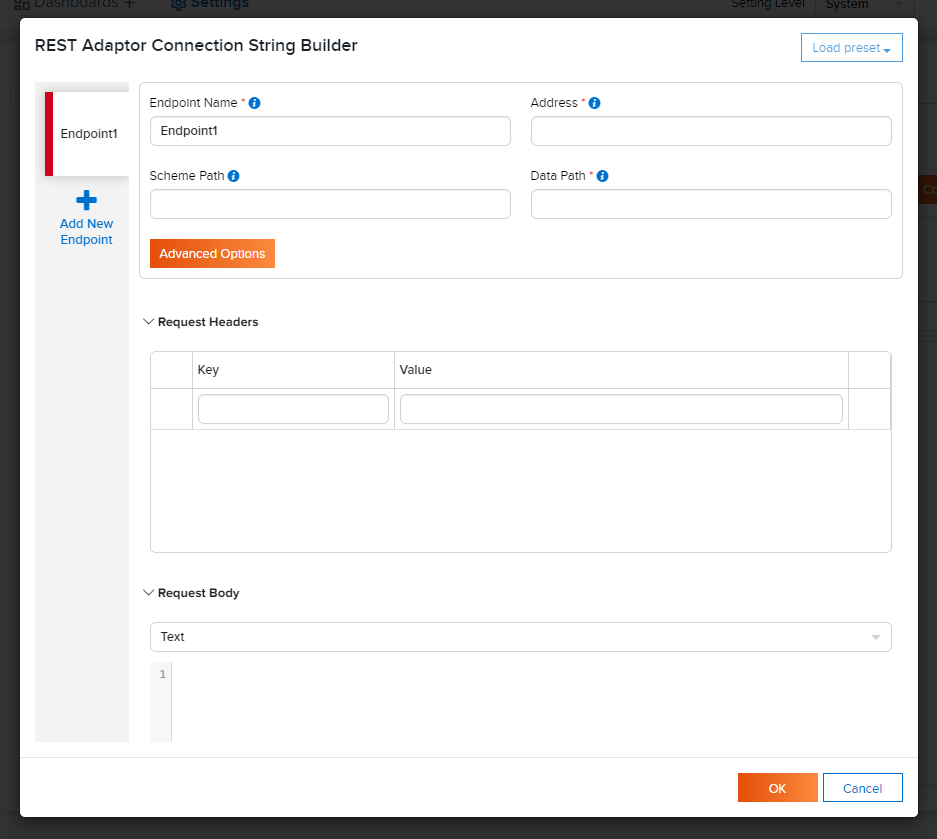Open Settings tab in background window
The height and width of the screenshot is (839, 937).
pos(210,5)
